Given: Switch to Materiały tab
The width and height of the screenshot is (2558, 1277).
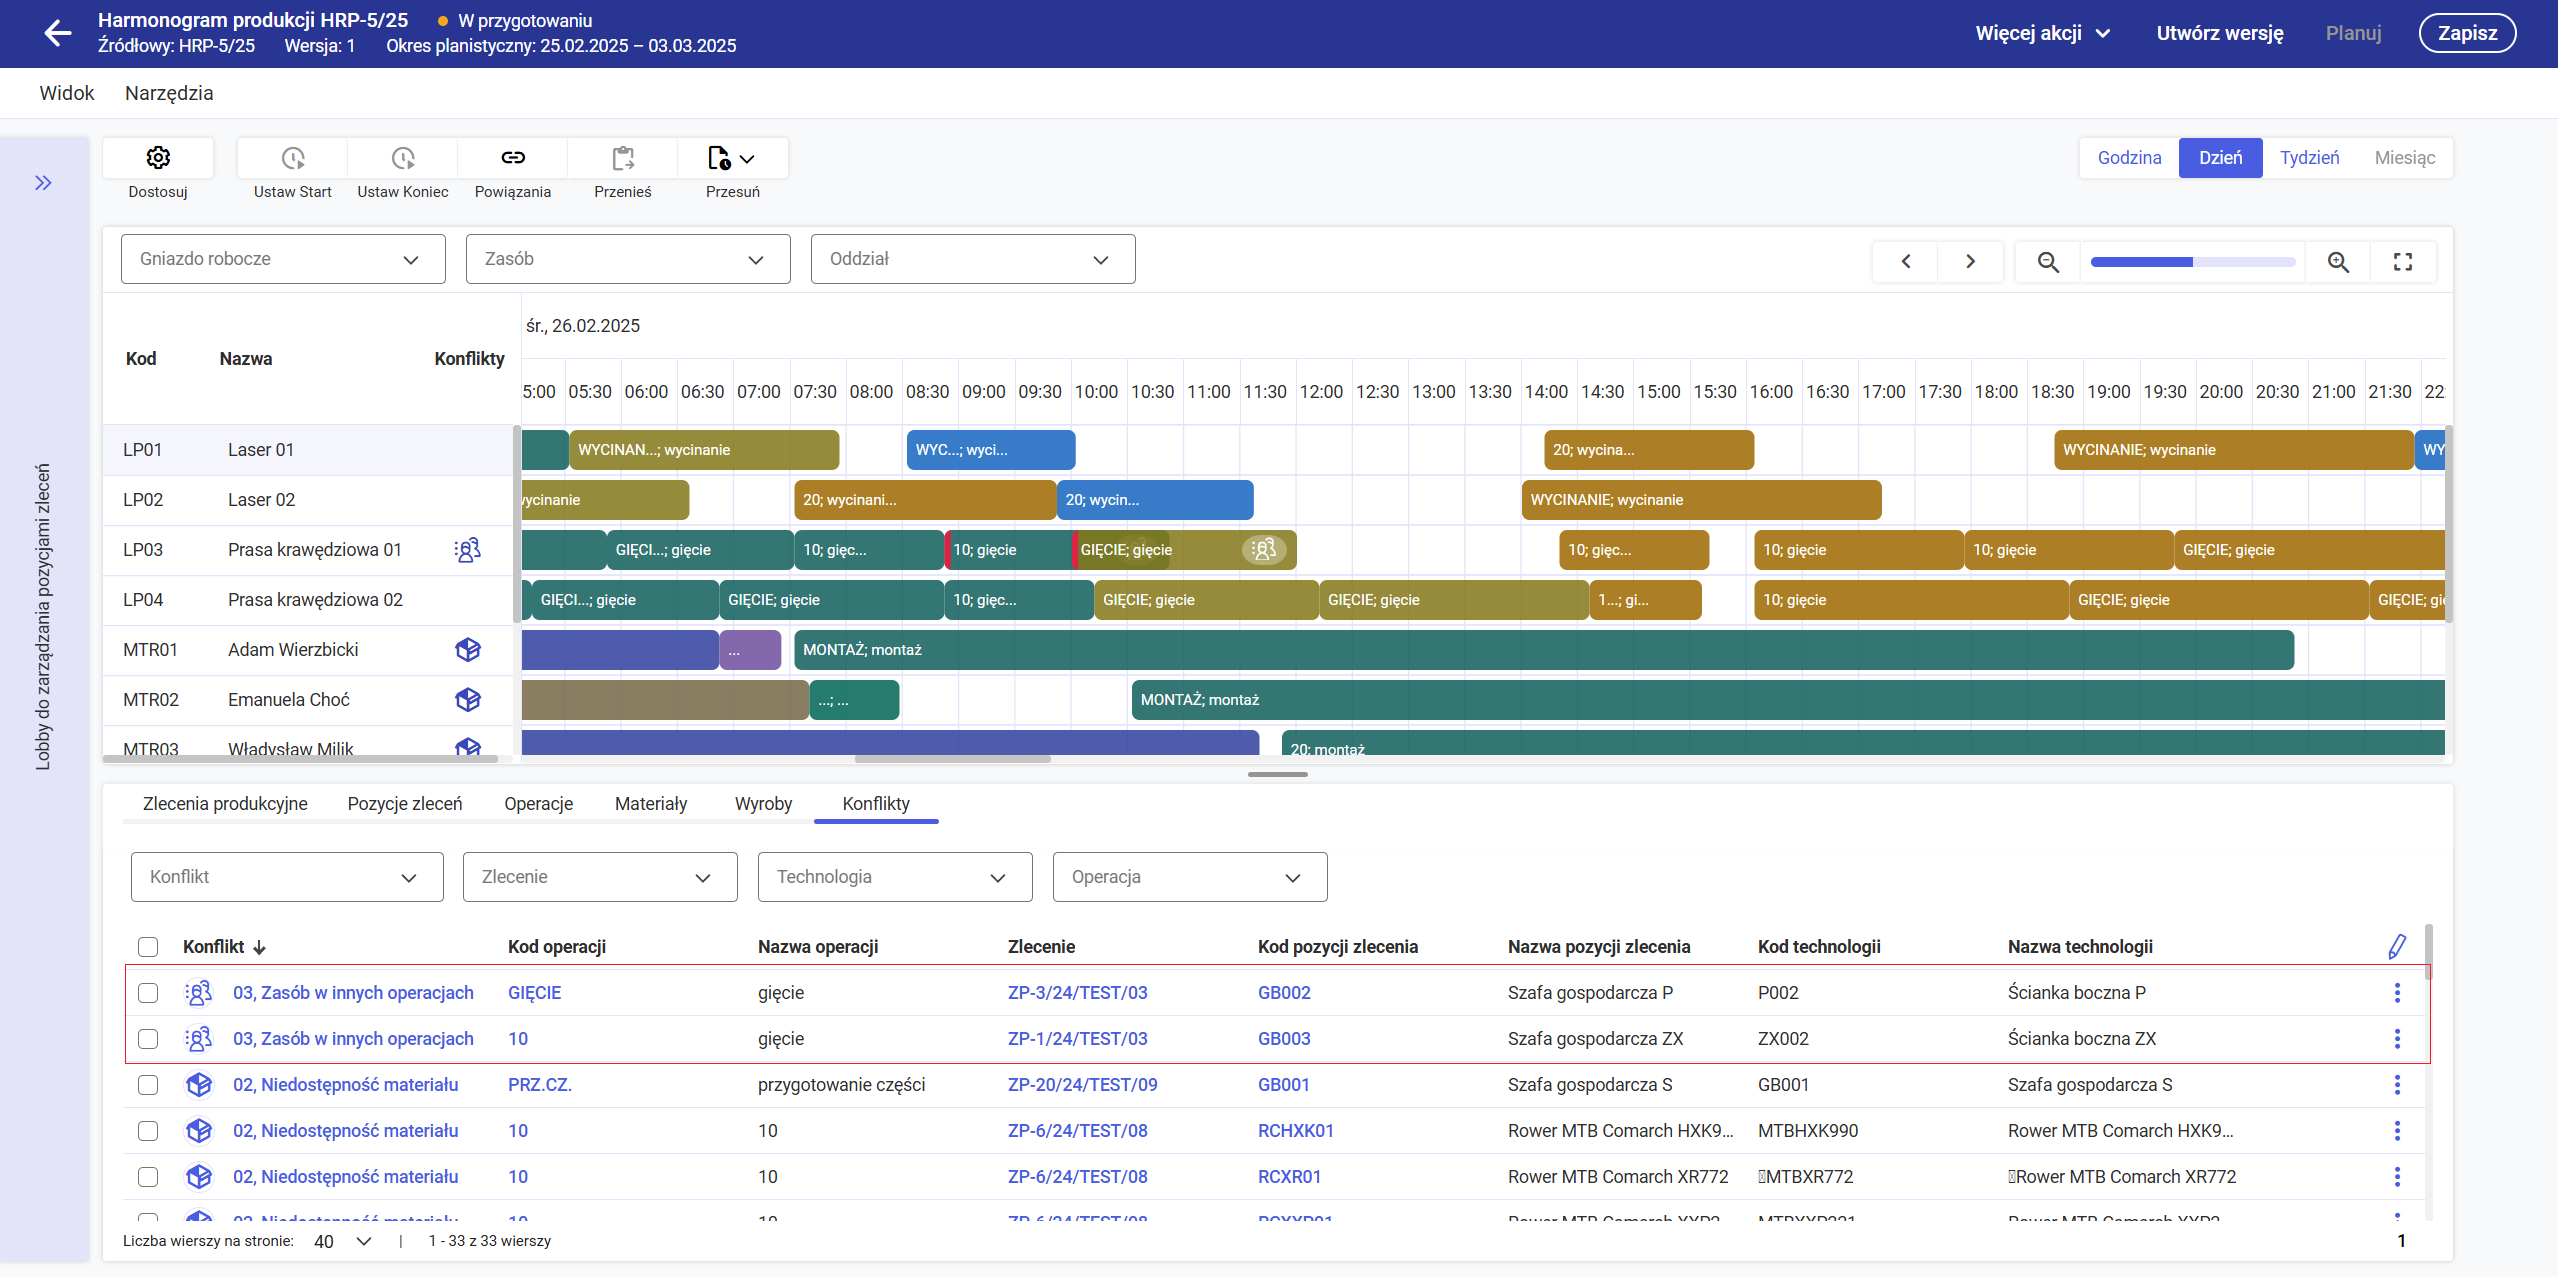Looking at the screenshot, I should [x=651, y=804].
